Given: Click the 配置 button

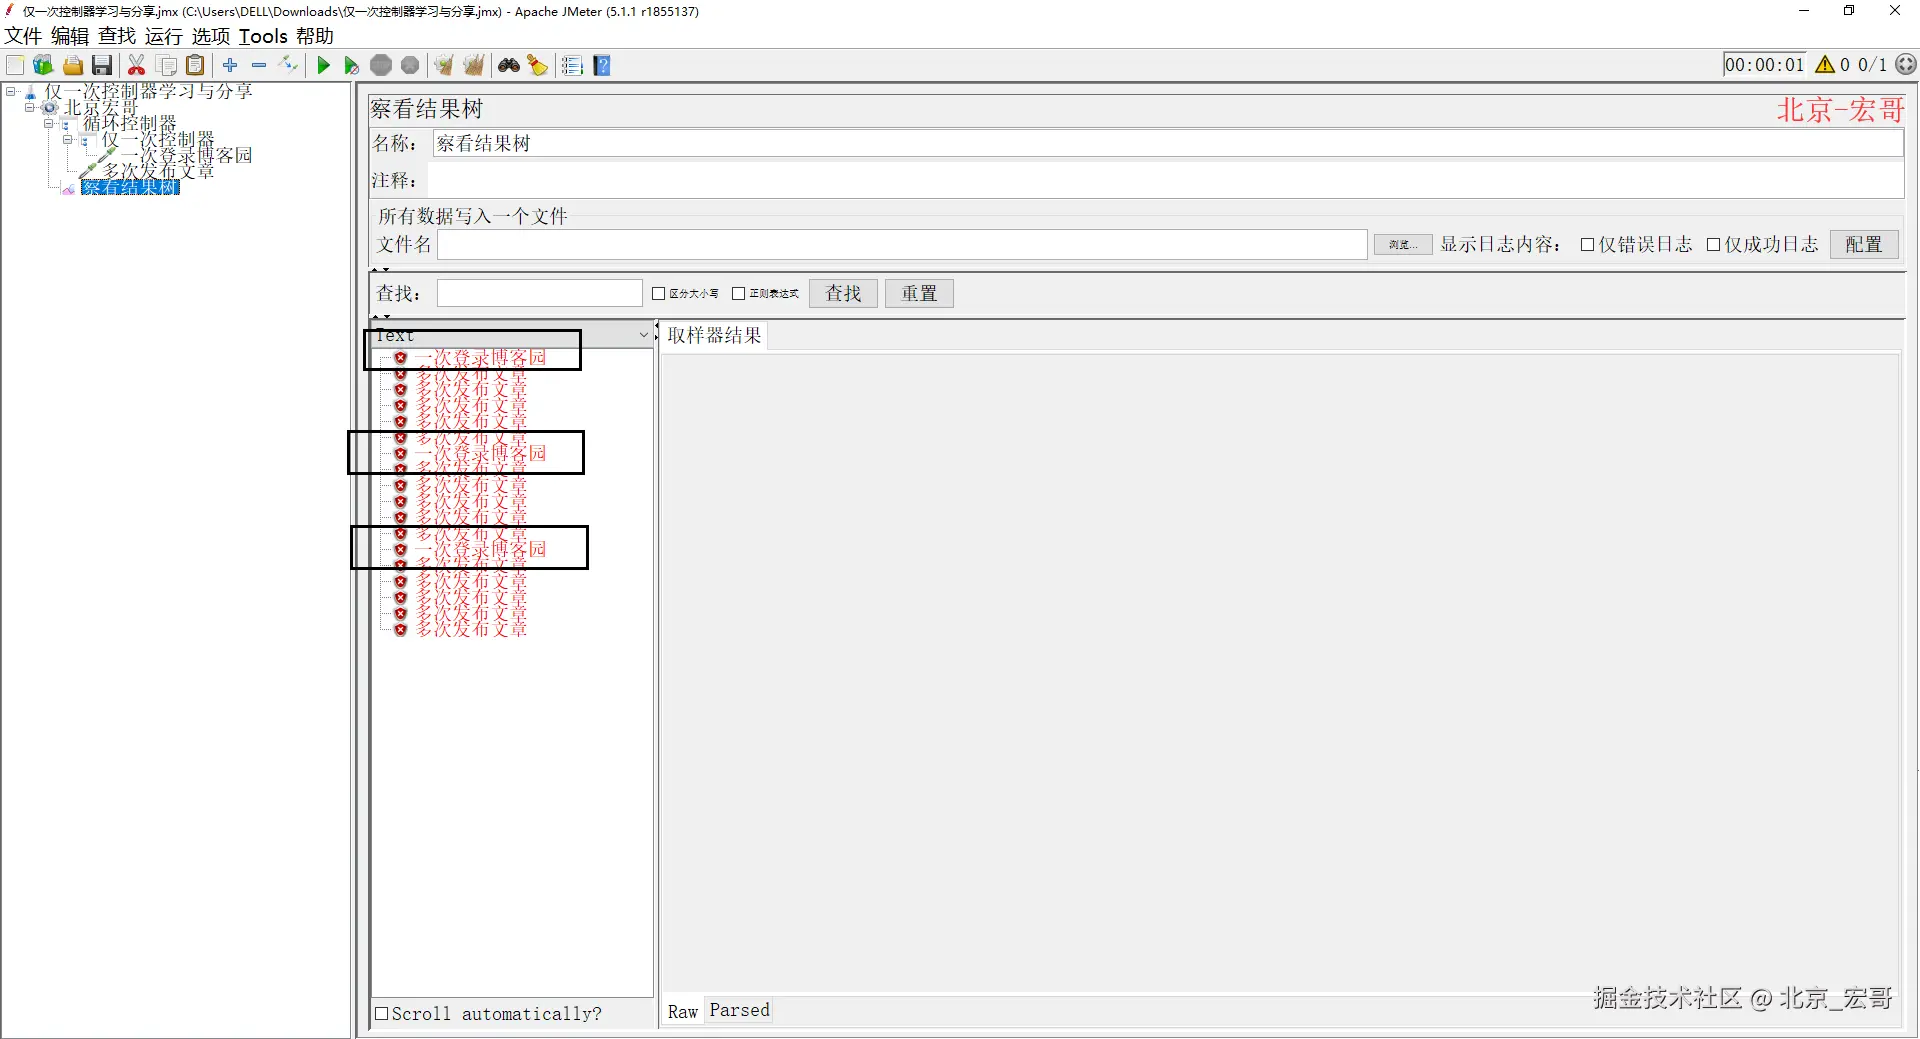Looking at the screenshot, I should tap(1864, 245).
